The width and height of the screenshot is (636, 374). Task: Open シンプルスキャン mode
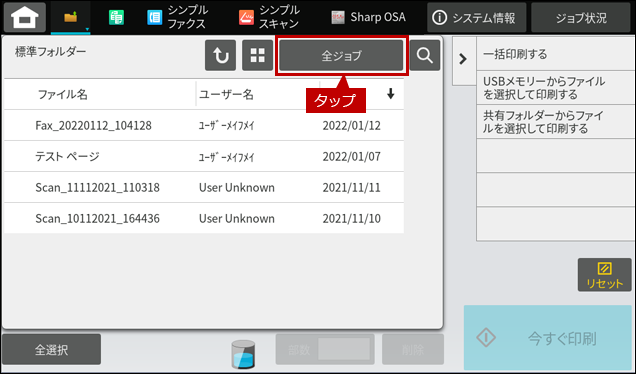coord(269,17)
